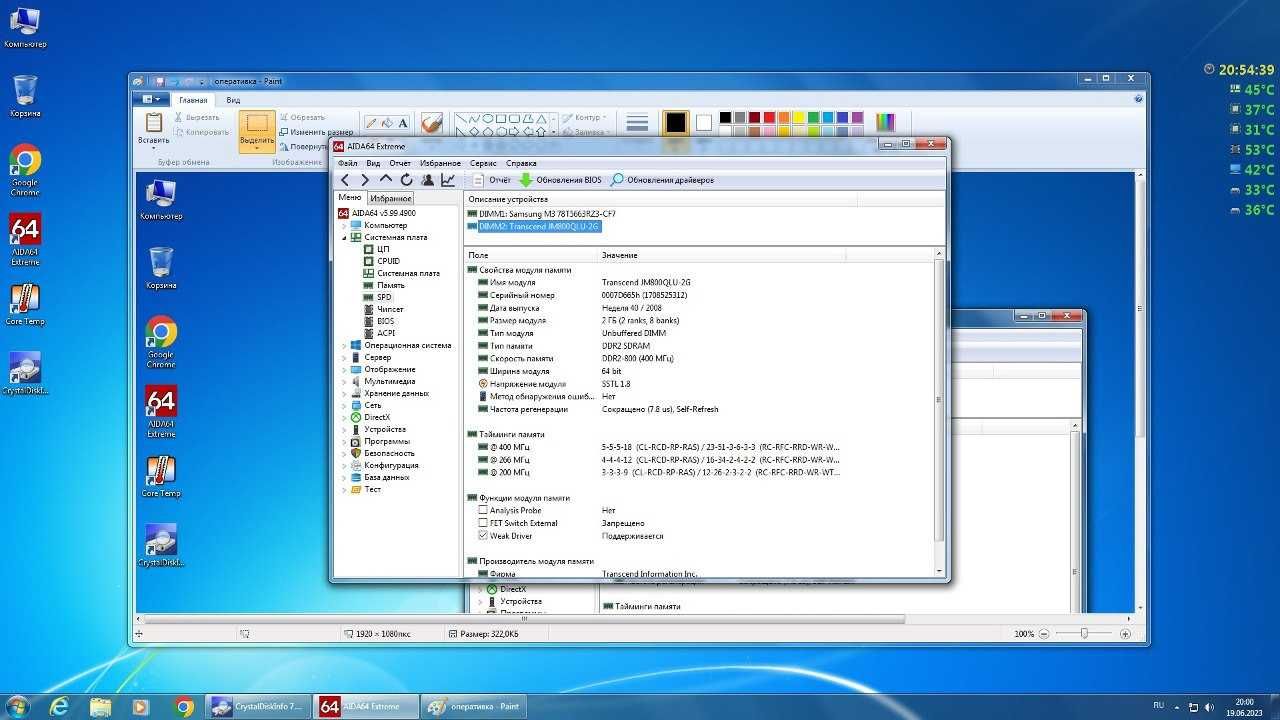
Task: Click Paint Выделить selection tool
Action: pyautogui.click(x=257, y=131)
